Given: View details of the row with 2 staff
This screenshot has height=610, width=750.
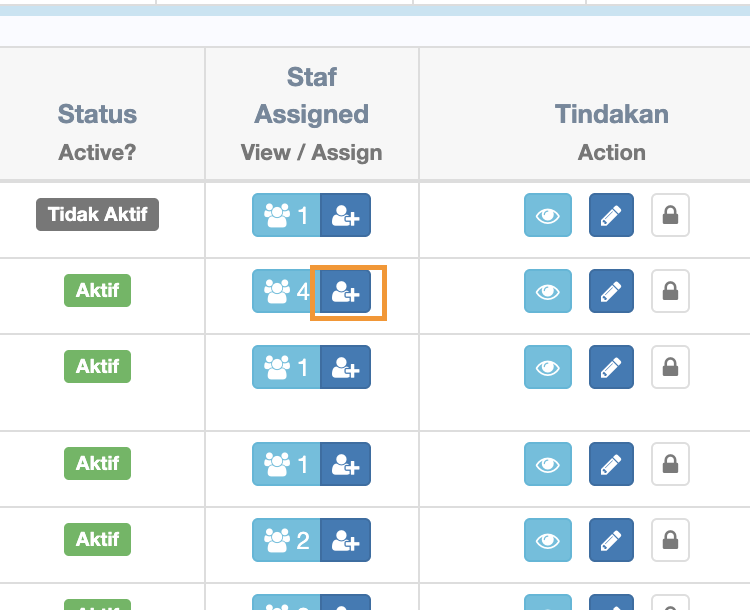Looking at the screenshot, I should [548, 541].
